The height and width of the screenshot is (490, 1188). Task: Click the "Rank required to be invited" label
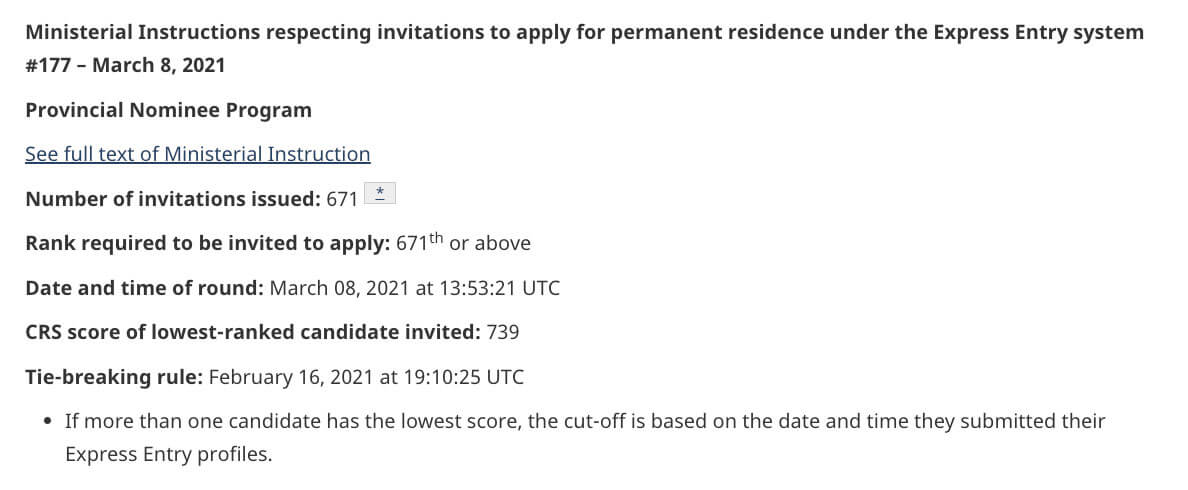click(x=208, y=243)
